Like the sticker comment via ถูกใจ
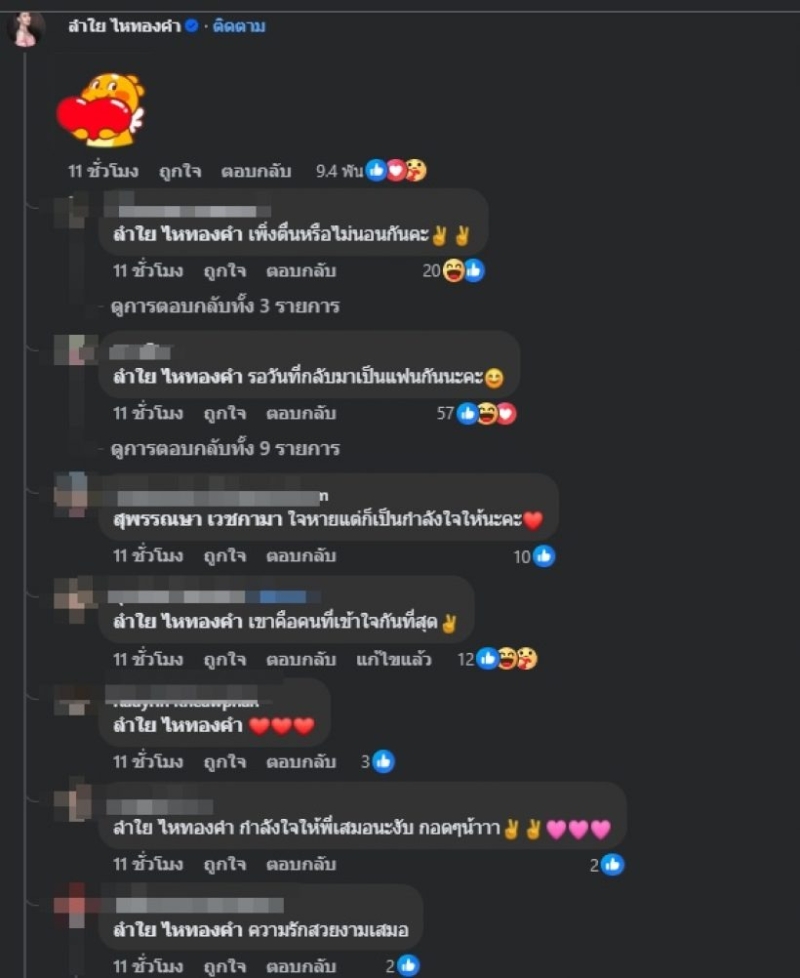Image resolution: width=800 pixels, height=978 pixels. coord(180,171)
